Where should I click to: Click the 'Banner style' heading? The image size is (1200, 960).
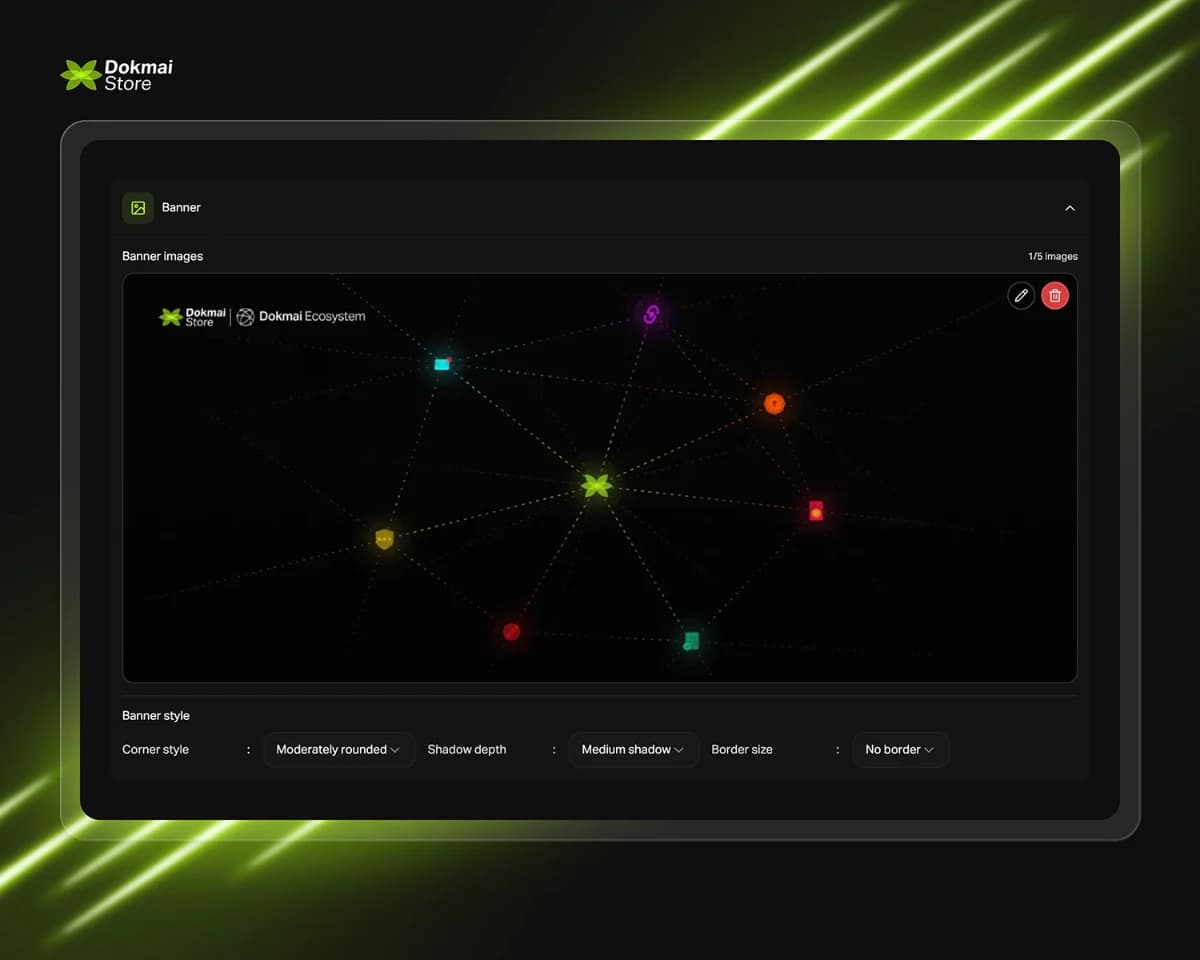(156, 715)
